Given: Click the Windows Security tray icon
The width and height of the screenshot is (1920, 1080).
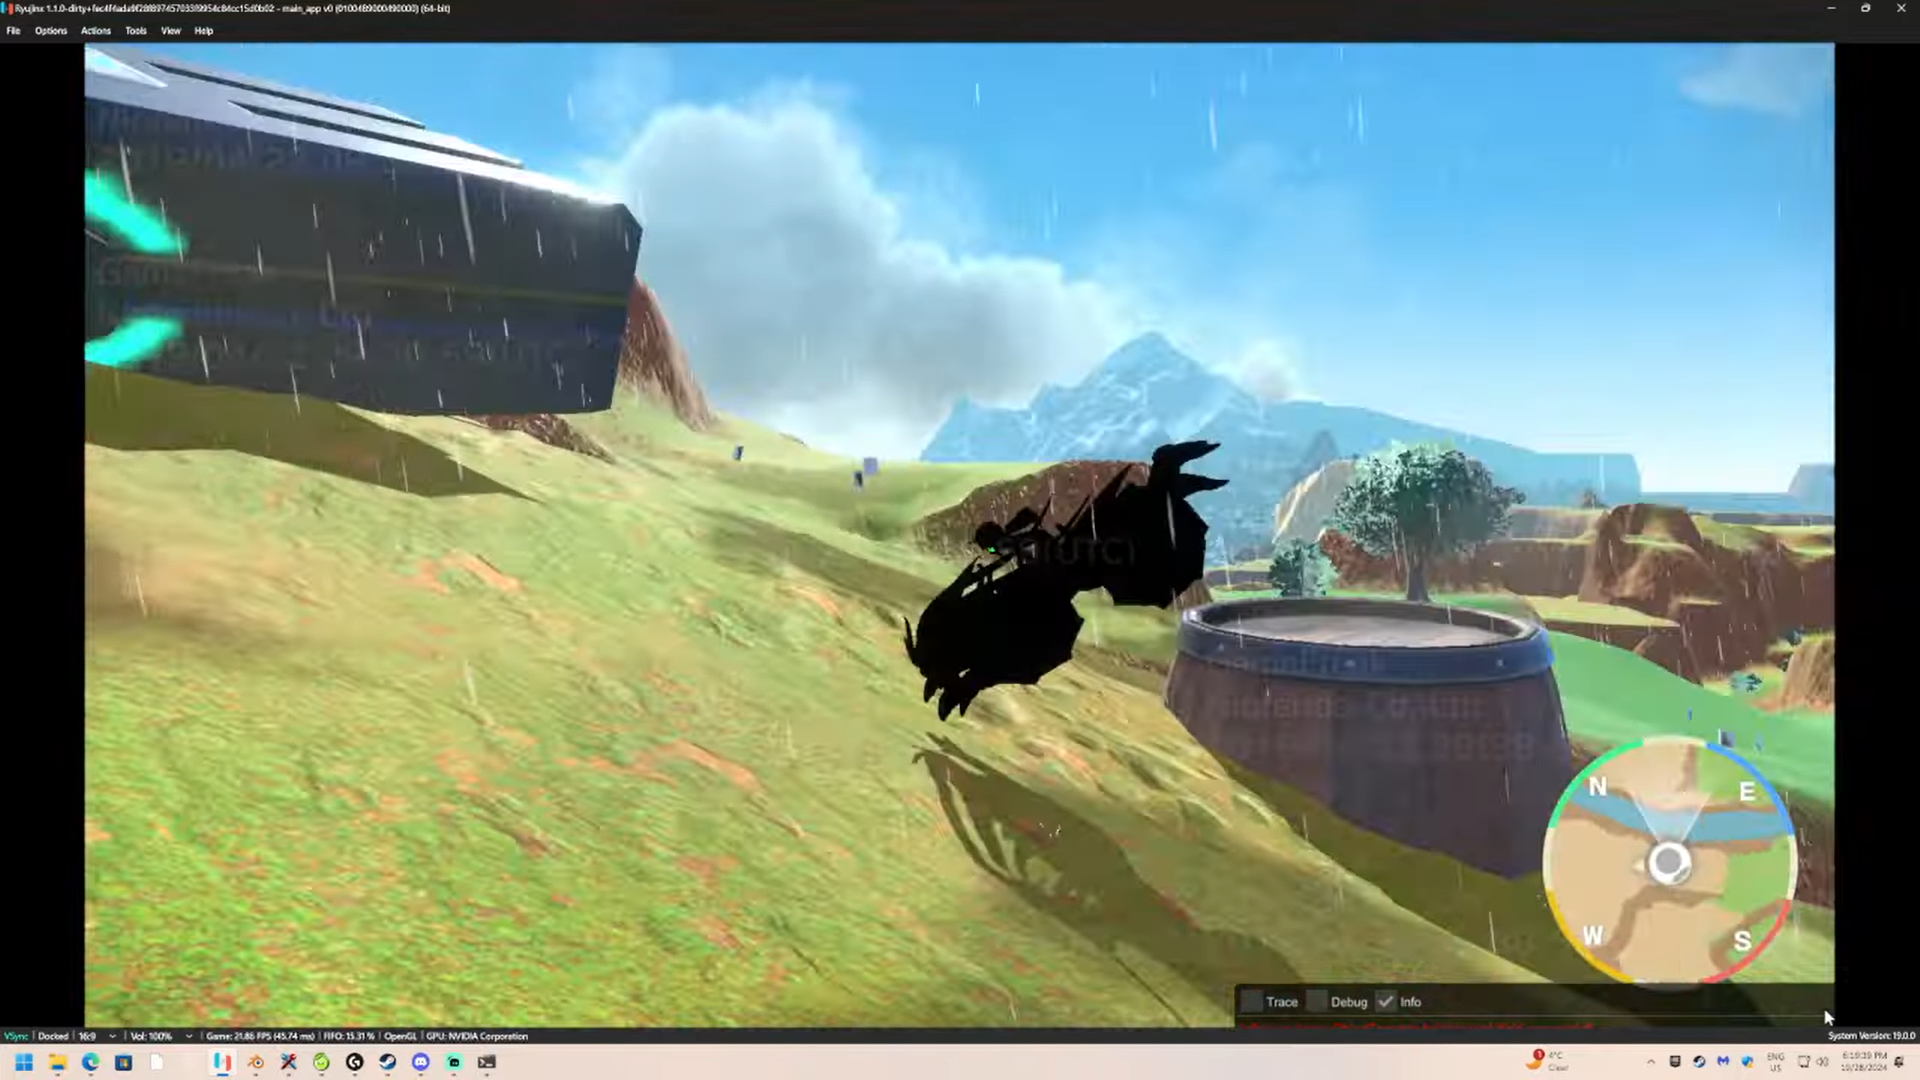Looking at the screenshot, I should [1747, 1062].
